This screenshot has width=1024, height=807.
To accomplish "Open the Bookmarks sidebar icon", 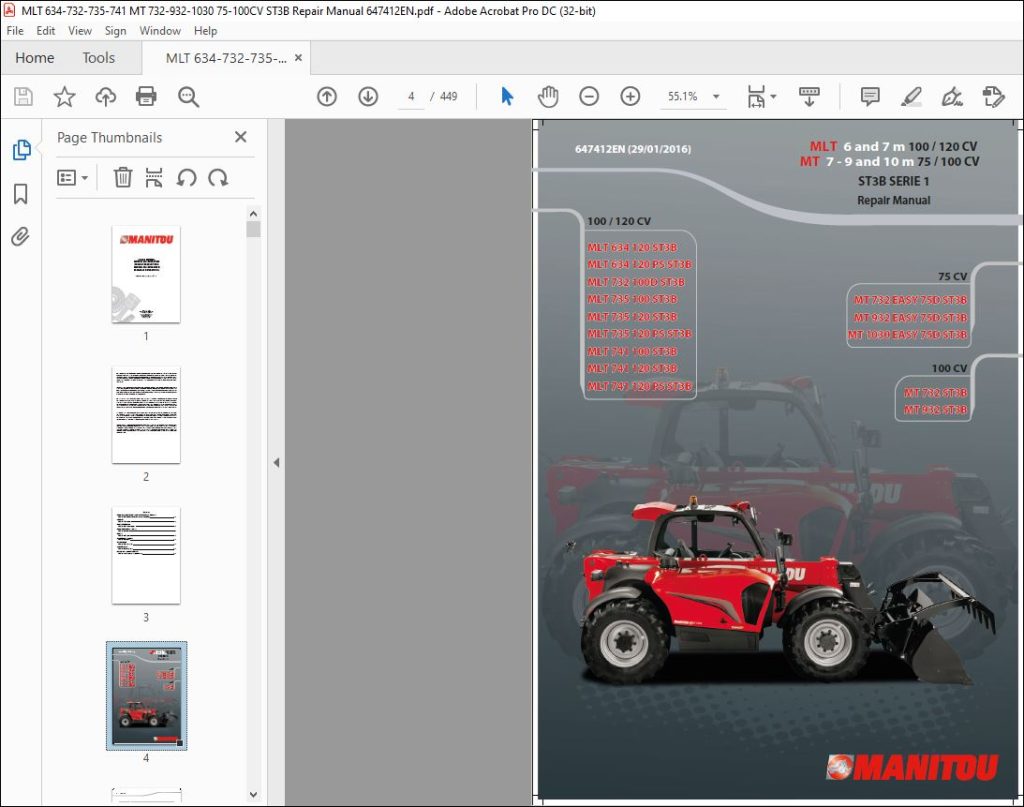I will [20, 193].
